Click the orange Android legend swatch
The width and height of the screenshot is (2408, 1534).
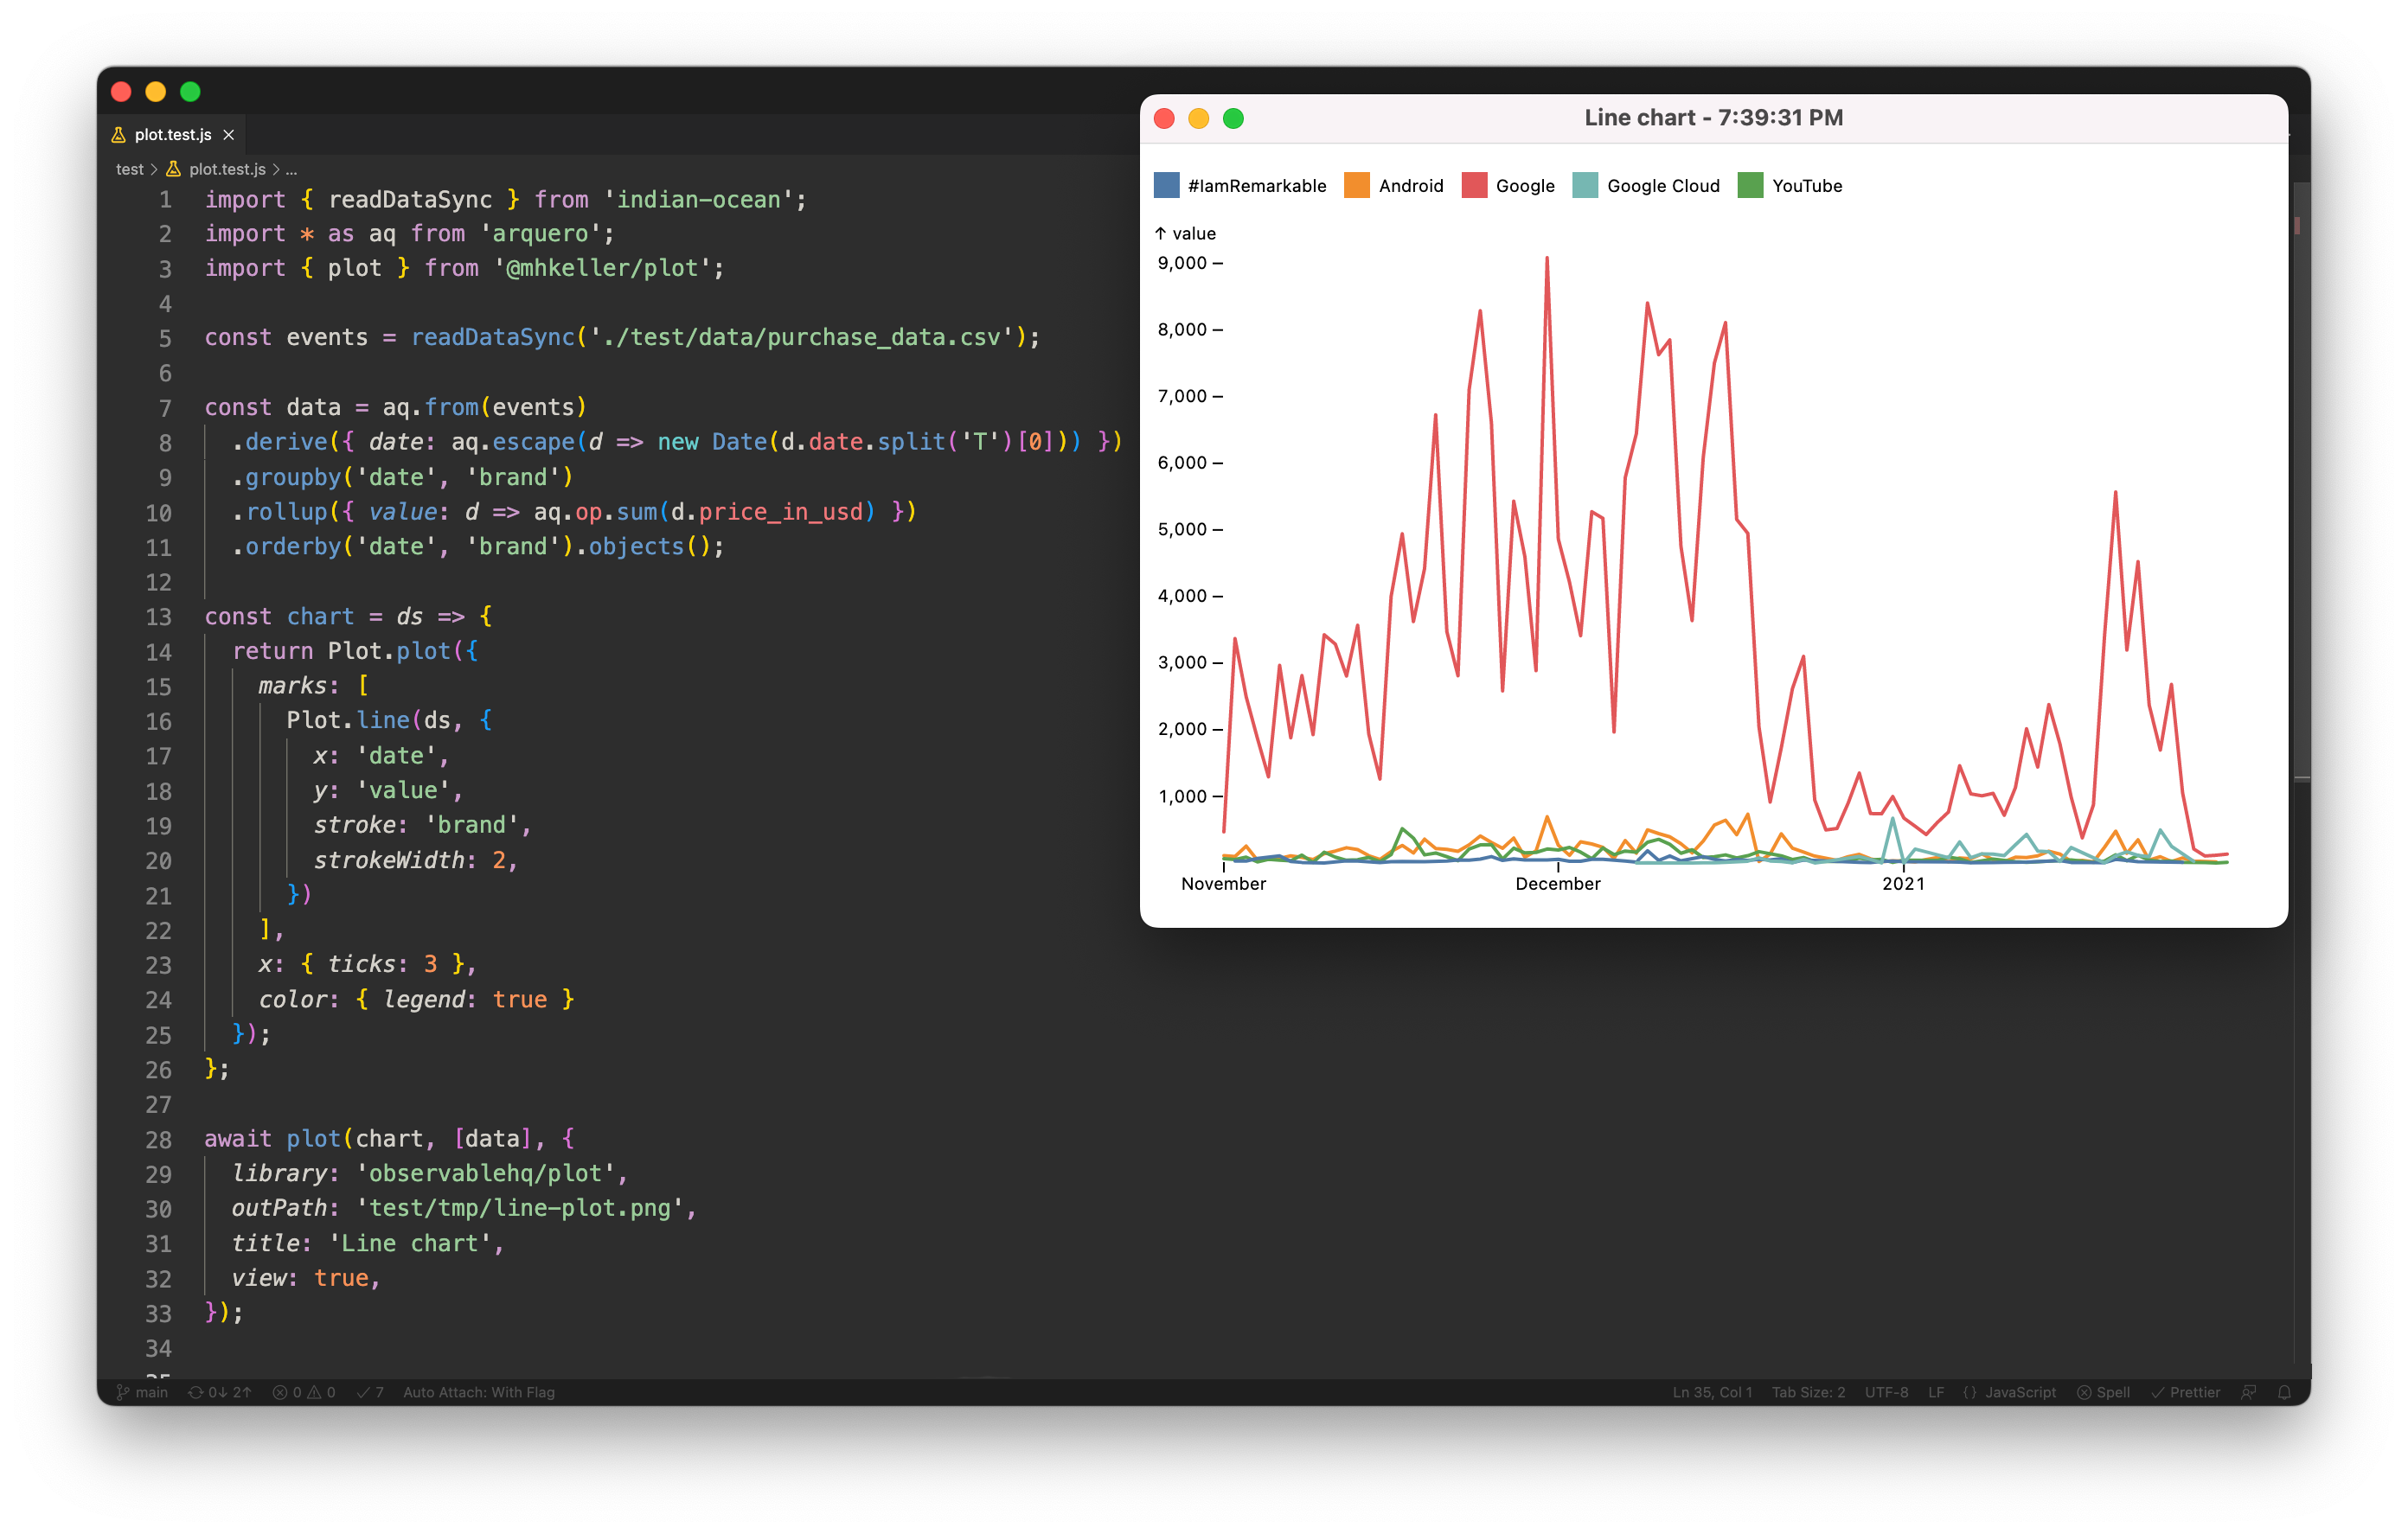click(1357, 185)
